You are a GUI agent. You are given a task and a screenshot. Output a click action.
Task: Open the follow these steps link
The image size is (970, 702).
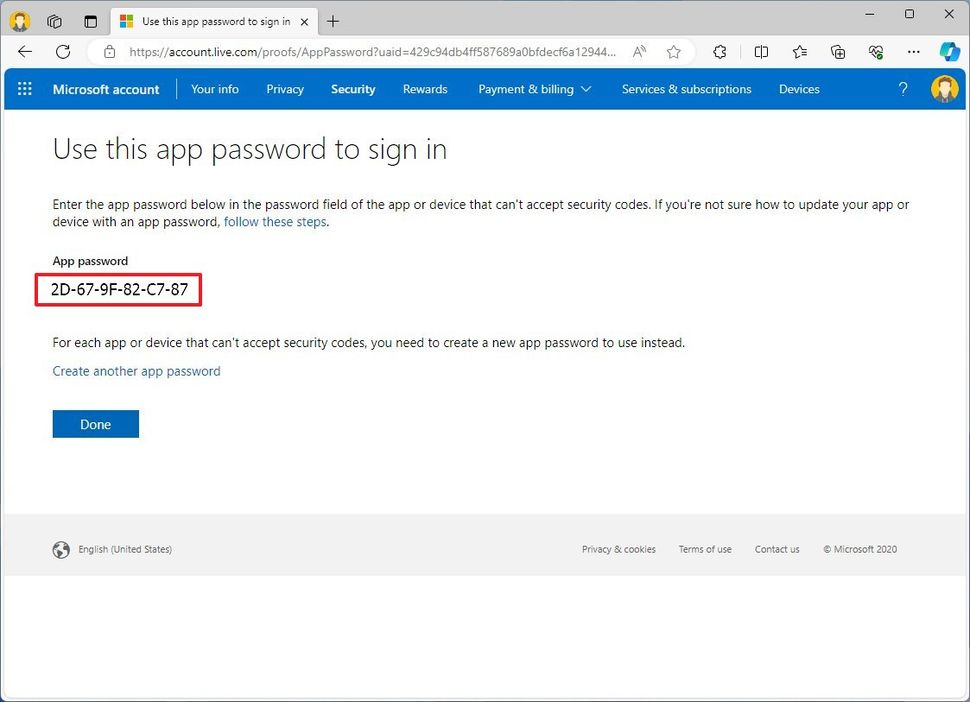pyautogui.click(x=274, y=221)
